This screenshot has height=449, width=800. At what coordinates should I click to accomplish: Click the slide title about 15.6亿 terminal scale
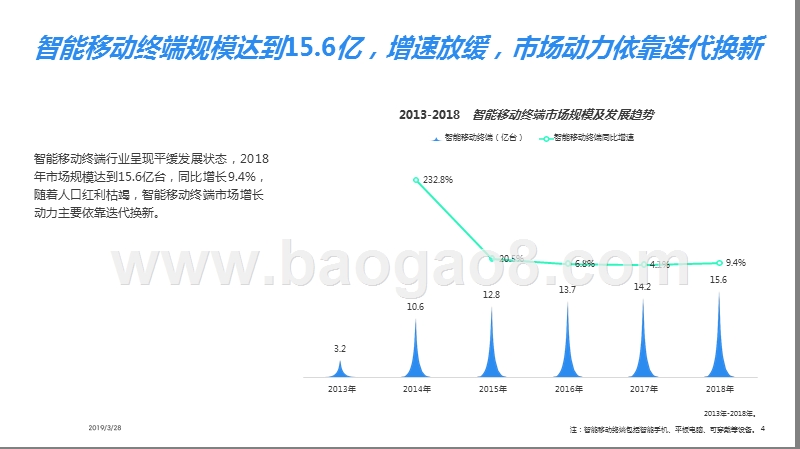point(399,48)
